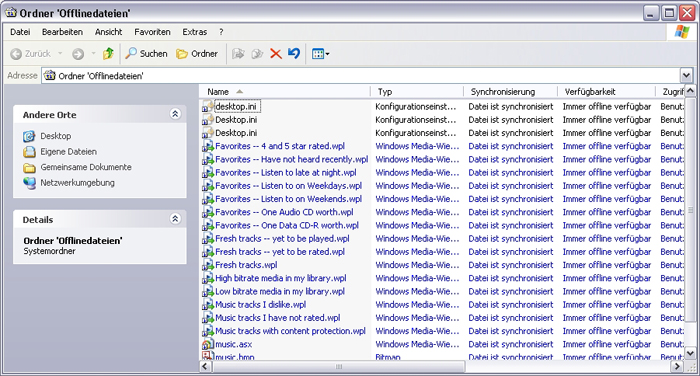
Task: Click the Eigene Dateien folder icon
Action: pos(29,152)
